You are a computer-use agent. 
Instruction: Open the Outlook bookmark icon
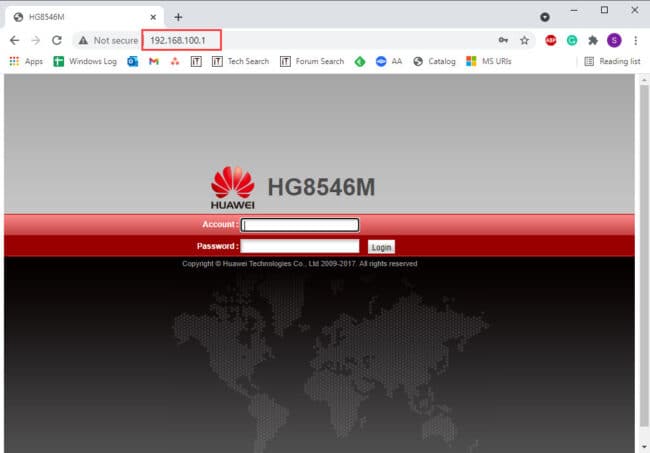133,61
